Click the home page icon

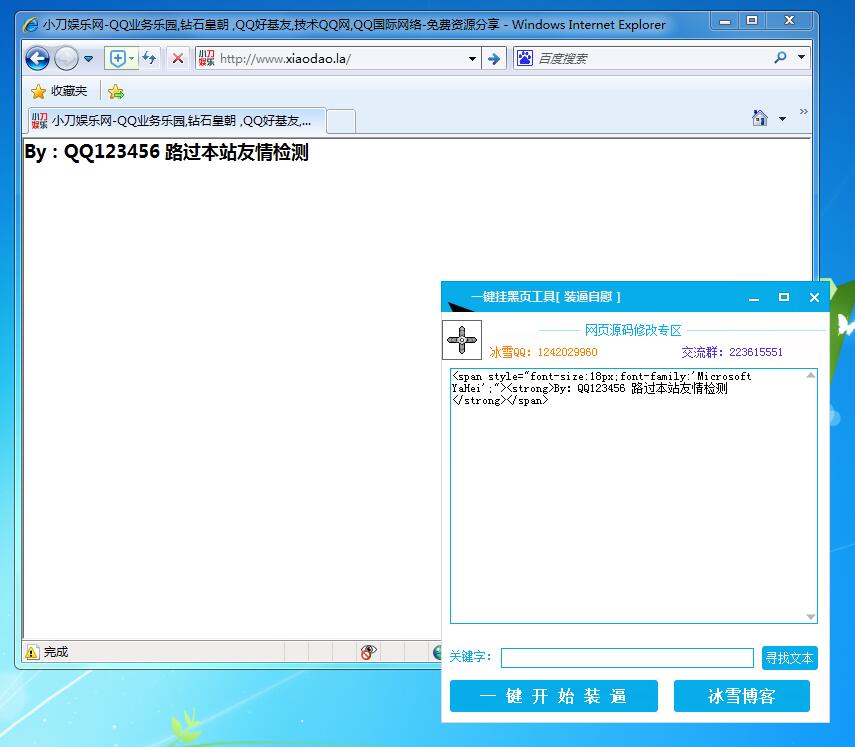pos(760,118)
